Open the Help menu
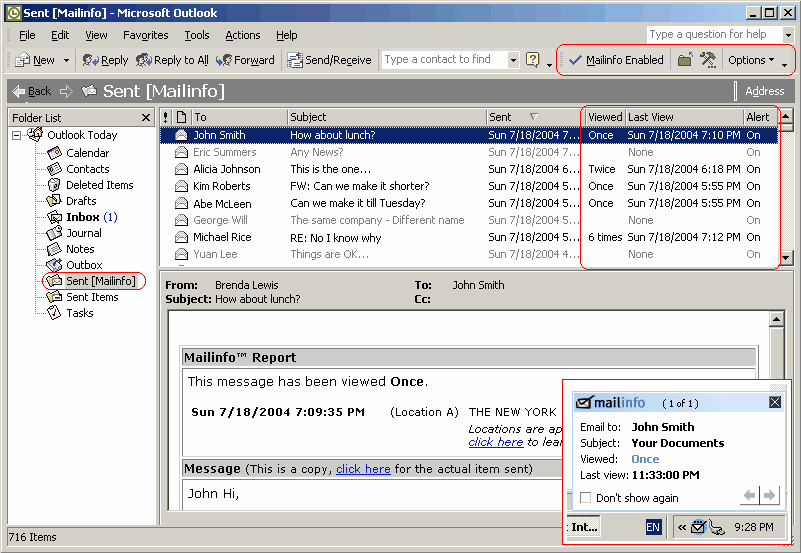Image resolution: width=801 pixels, height=553 pixels. (287, 35)
